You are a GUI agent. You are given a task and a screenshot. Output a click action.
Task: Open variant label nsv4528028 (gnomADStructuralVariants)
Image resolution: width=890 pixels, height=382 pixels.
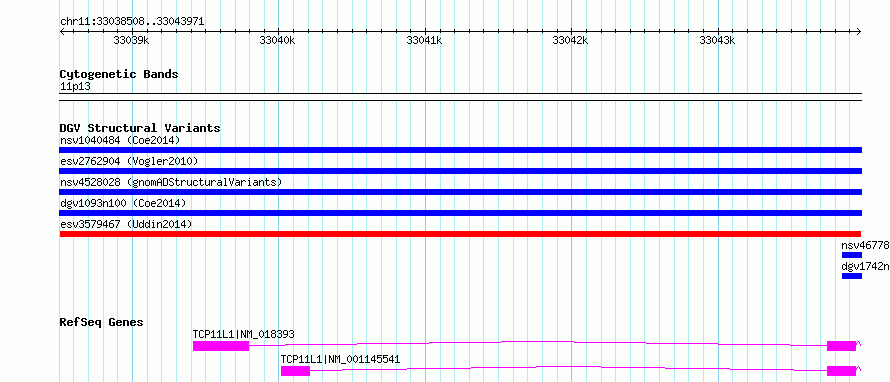point(171,182)
